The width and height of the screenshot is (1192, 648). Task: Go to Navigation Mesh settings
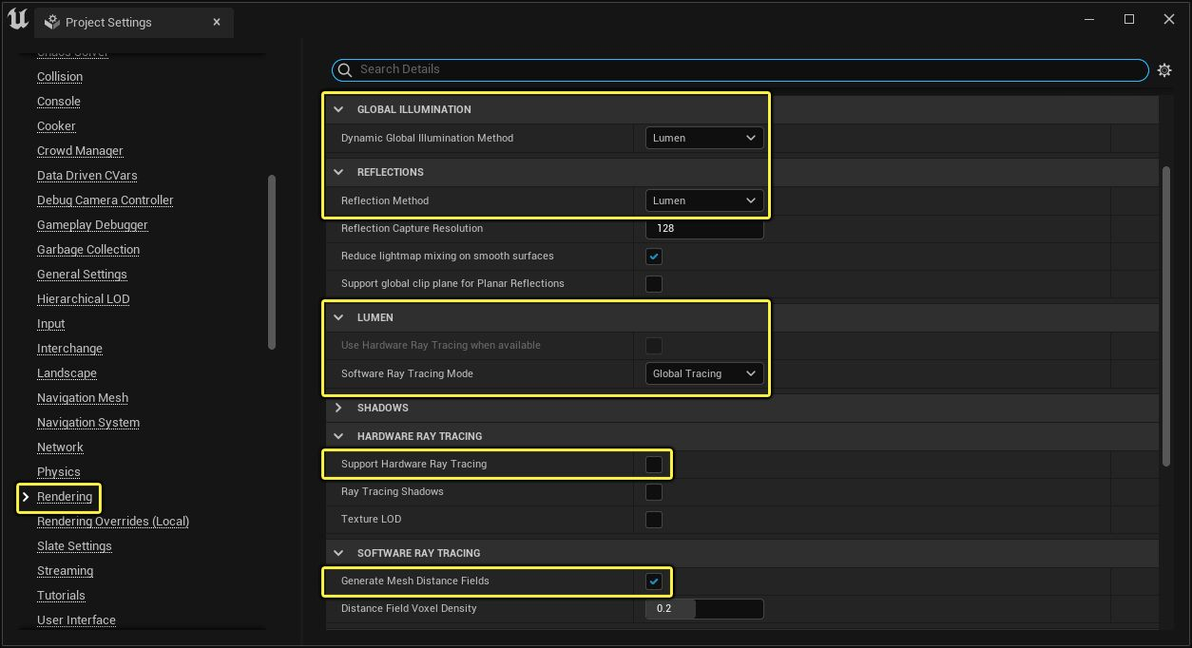click(82, 398)
